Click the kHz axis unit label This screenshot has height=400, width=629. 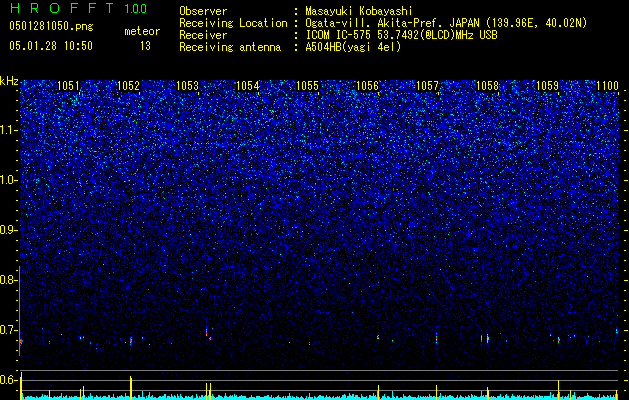(9, 81)
